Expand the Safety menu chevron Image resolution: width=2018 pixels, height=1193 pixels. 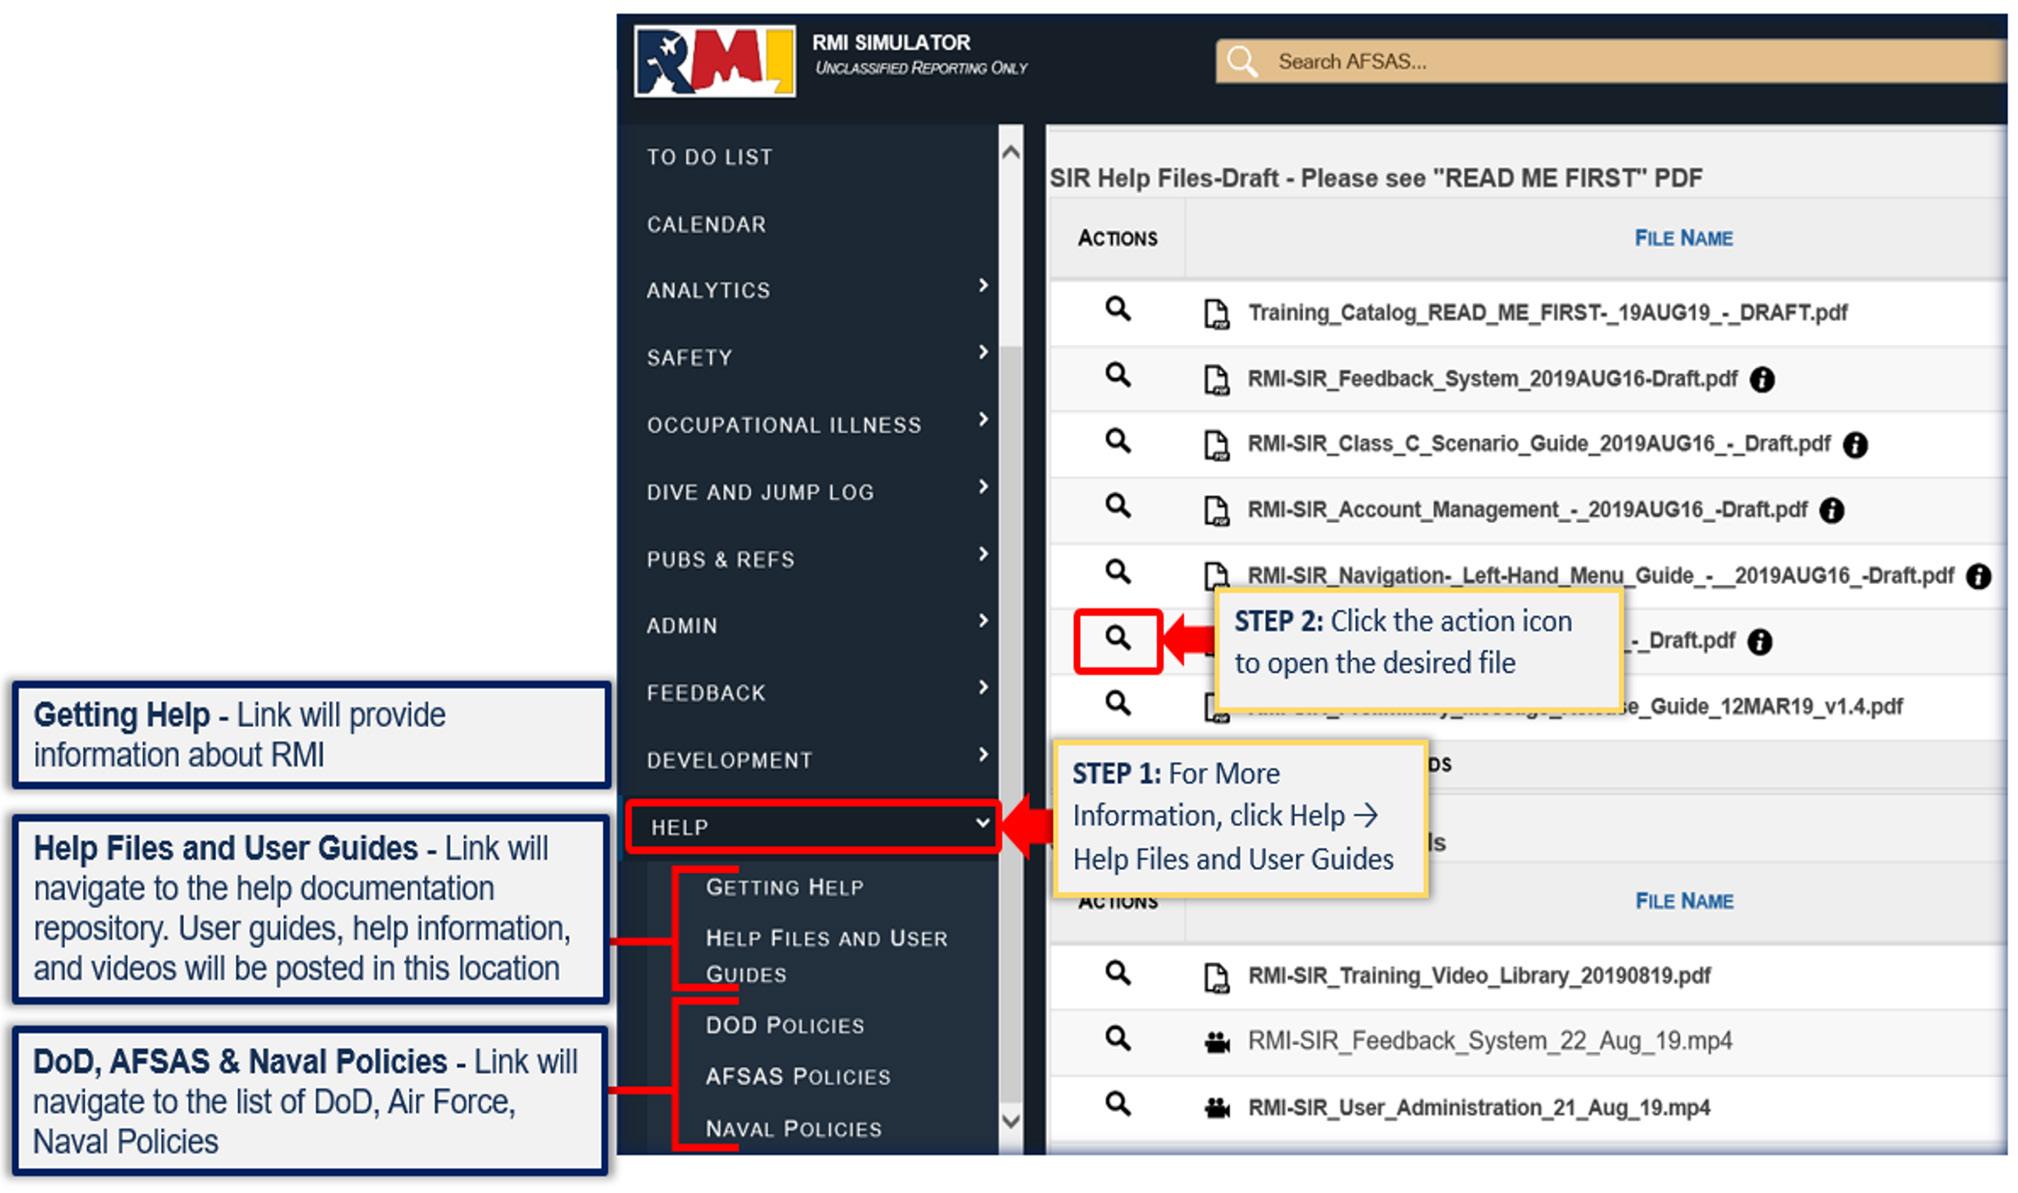[x=983, y=352]
